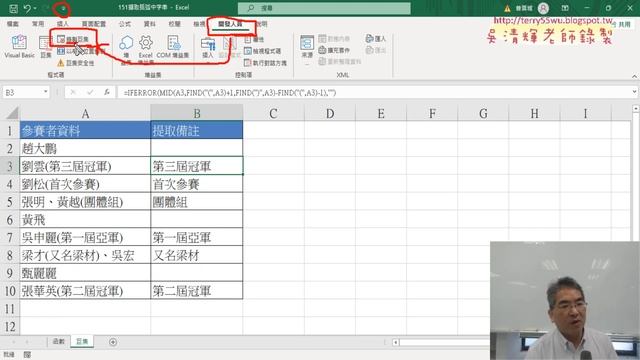Image resolution: width=640 pixels, height=360 pixels.
Task: Switch to the 公式 ribbon tab
Action: click(x=125, y=24)
